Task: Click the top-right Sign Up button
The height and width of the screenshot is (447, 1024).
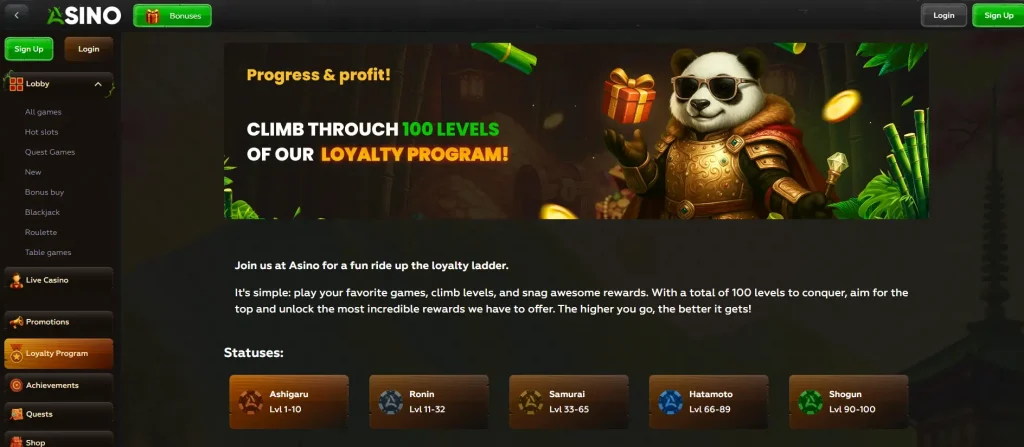Action: click(x=998, y=16)
